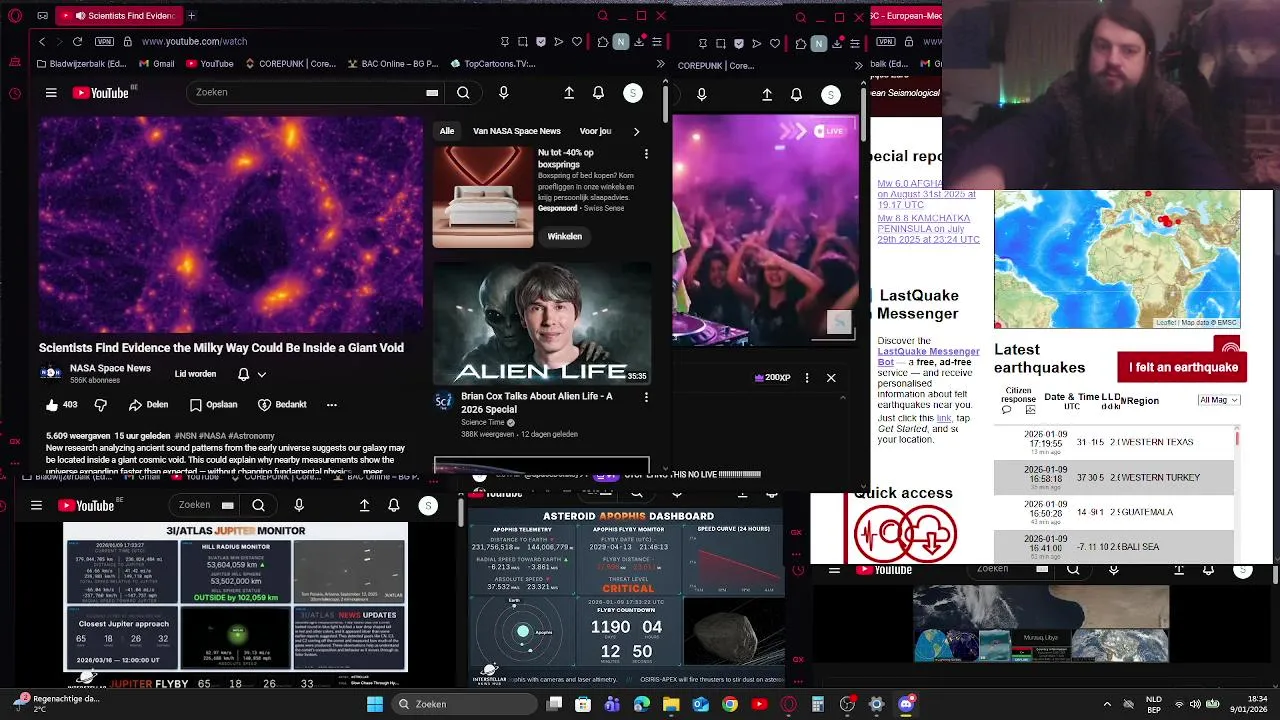Screen dimensions: 1280x720
Task: Open Gmail bookmark
Action: (156, 64)
